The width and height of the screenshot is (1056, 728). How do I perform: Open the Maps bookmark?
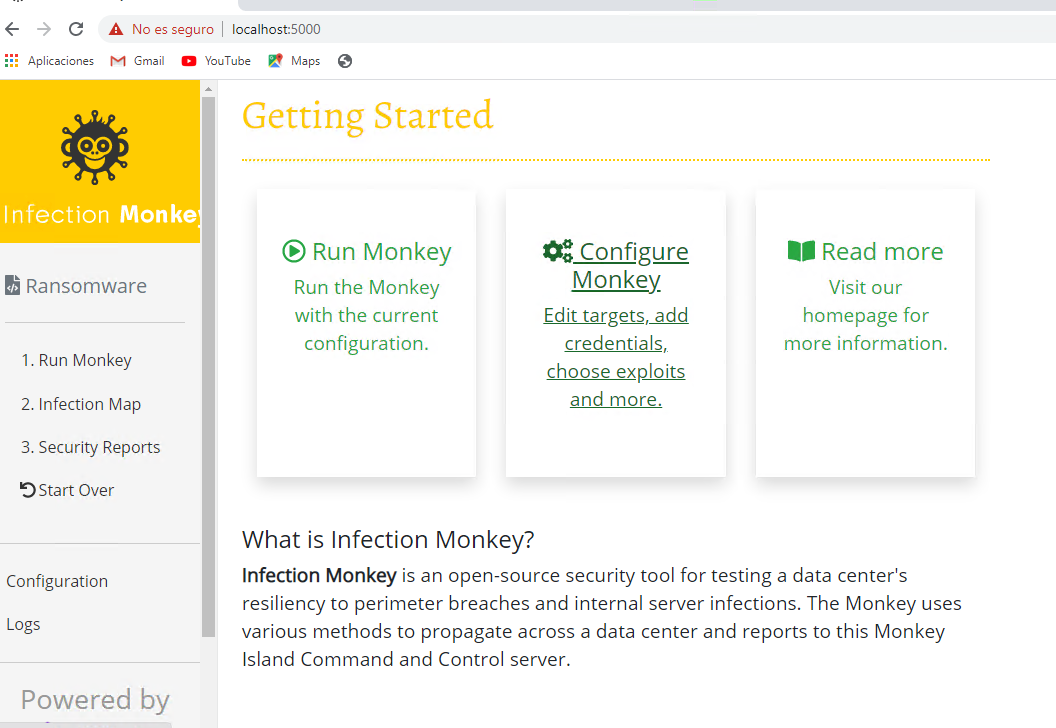pos(294,61)
